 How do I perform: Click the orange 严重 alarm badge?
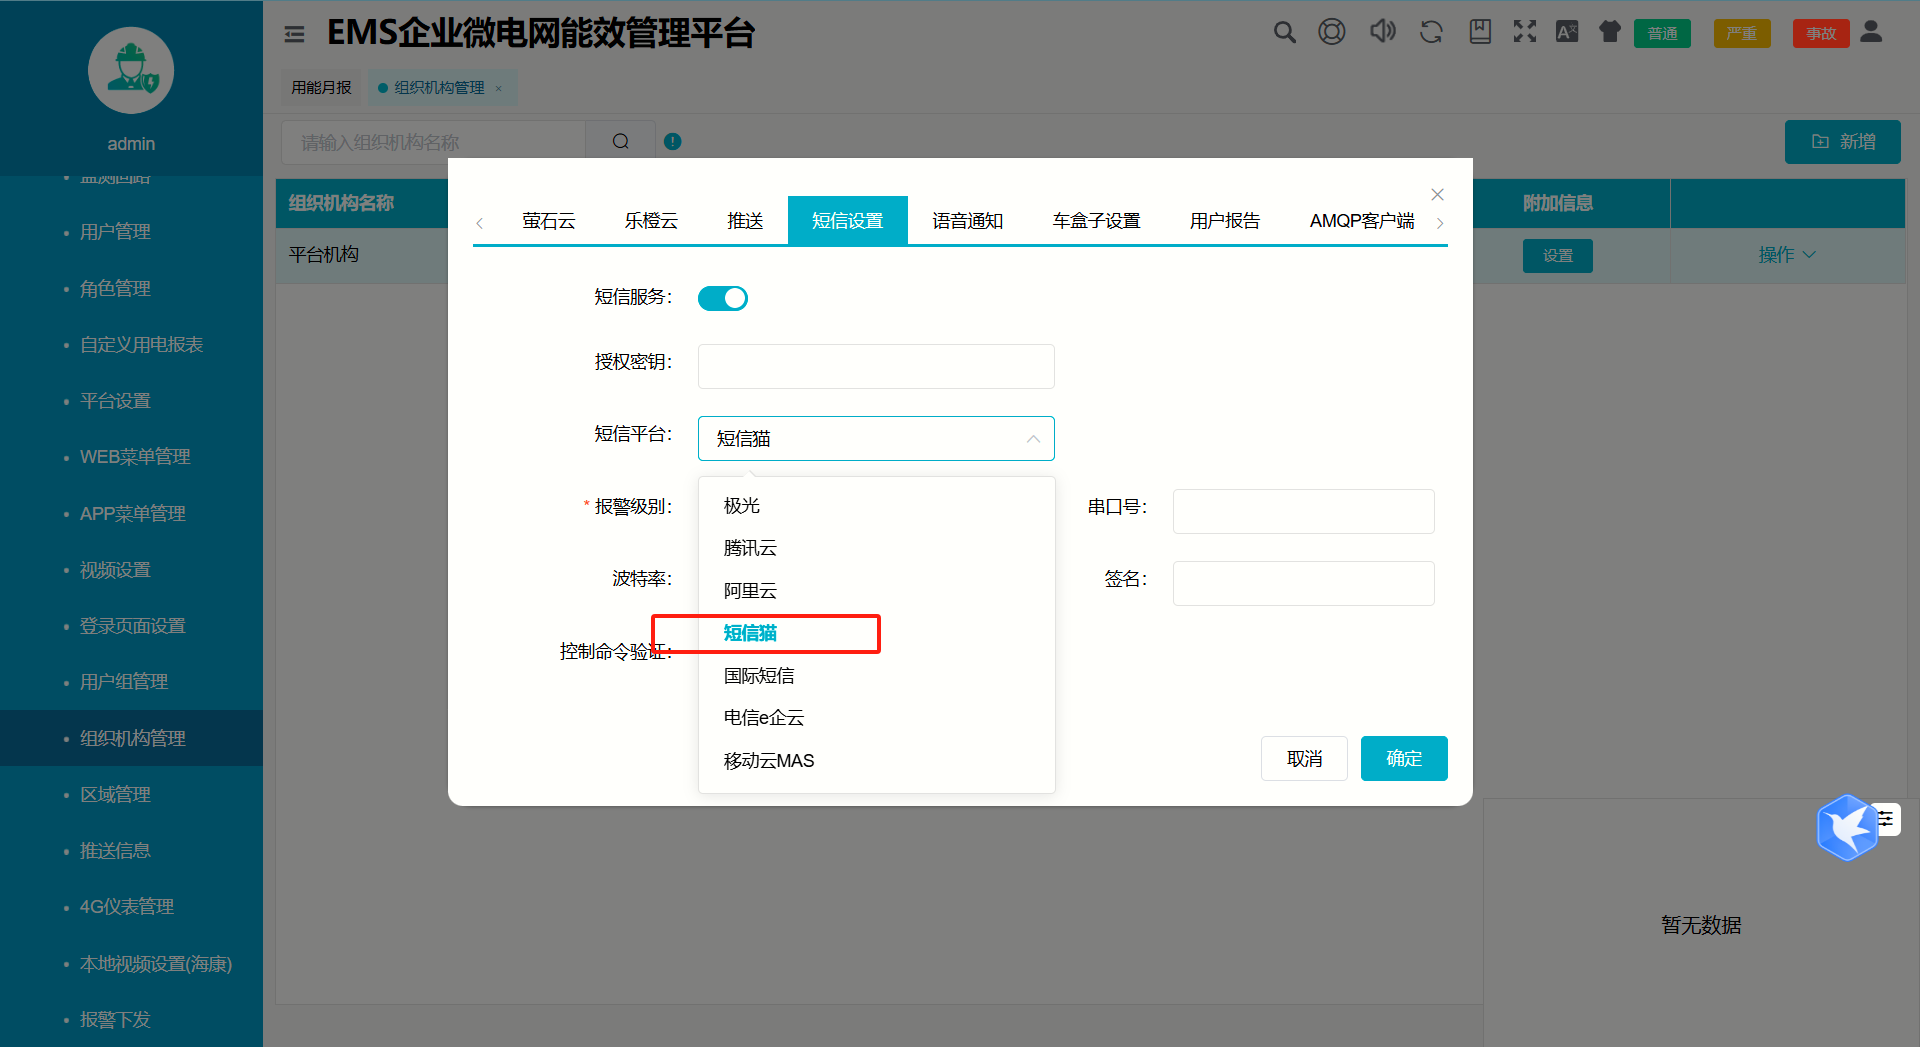(x=1741, y=34)
